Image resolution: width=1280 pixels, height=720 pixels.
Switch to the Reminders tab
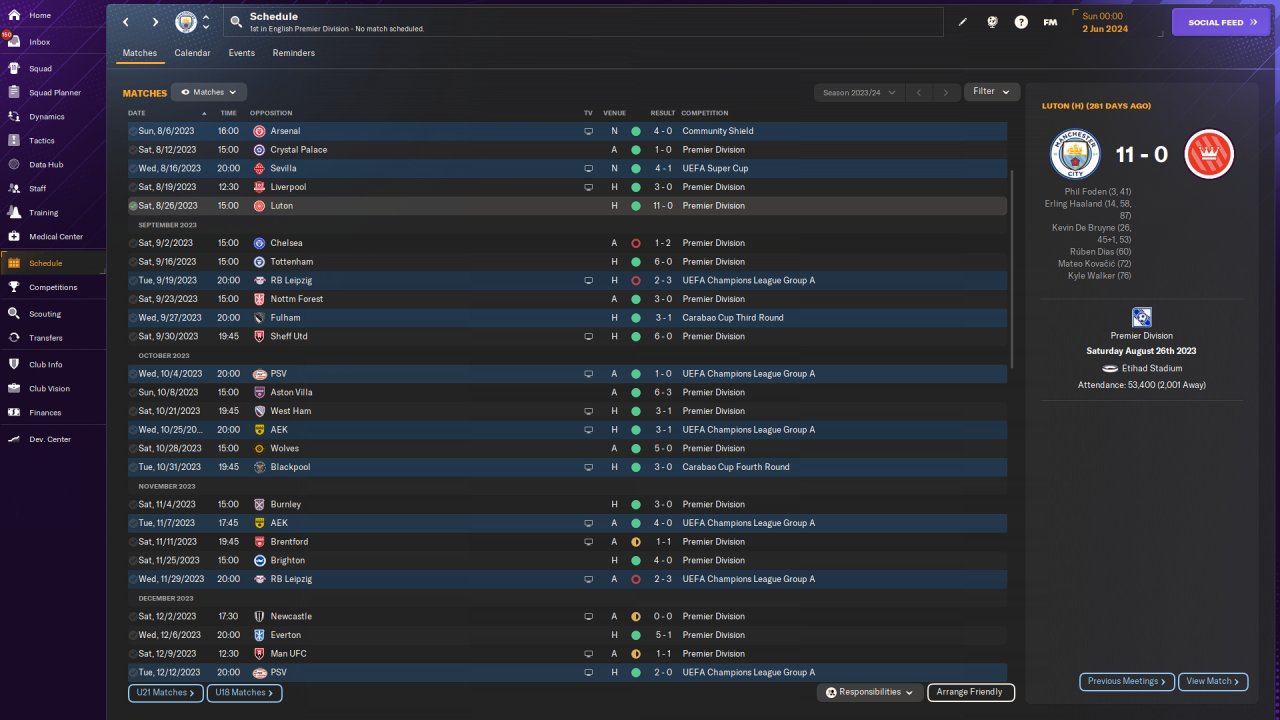pos(294,53)
